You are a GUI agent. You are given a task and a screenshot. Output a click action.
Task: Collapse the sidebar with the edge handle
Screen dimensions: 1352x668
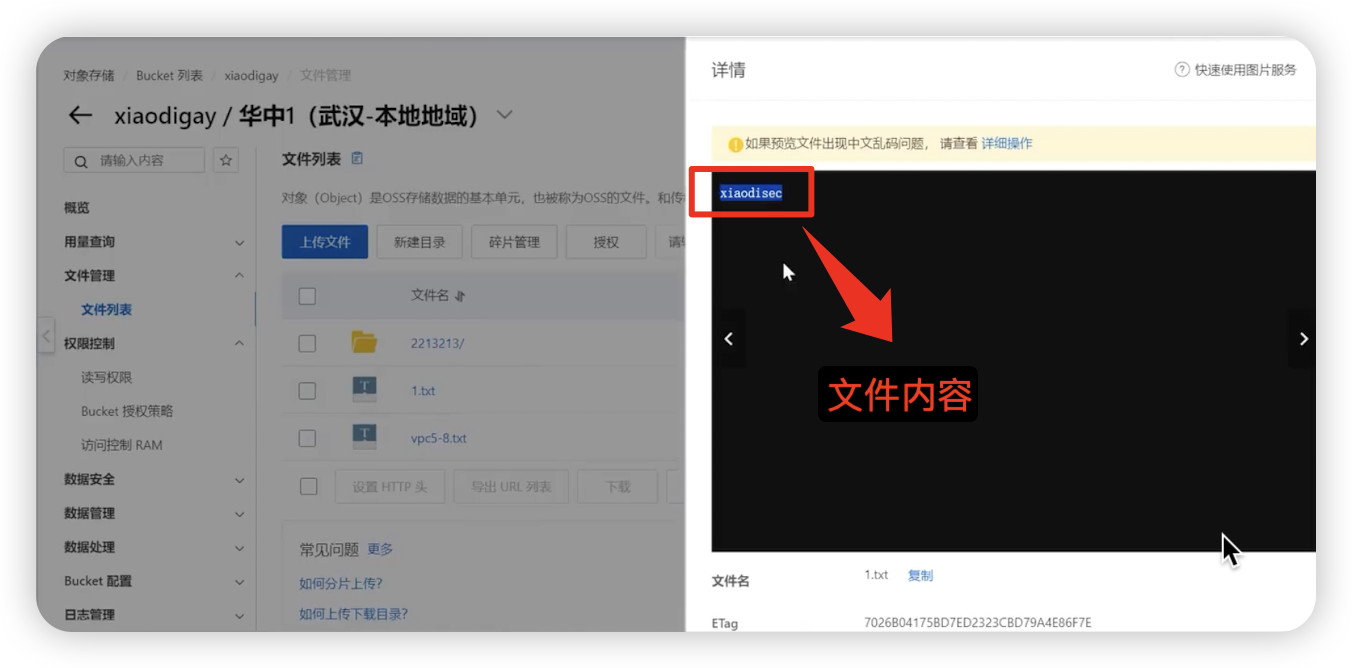[x=46, y=337]
